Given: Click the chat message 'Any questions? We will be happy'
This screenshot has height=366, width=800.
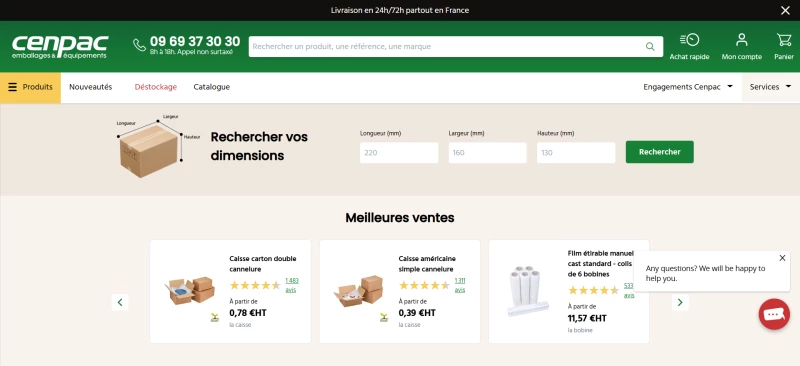Looking at the screenshot, I should (706, 274).
